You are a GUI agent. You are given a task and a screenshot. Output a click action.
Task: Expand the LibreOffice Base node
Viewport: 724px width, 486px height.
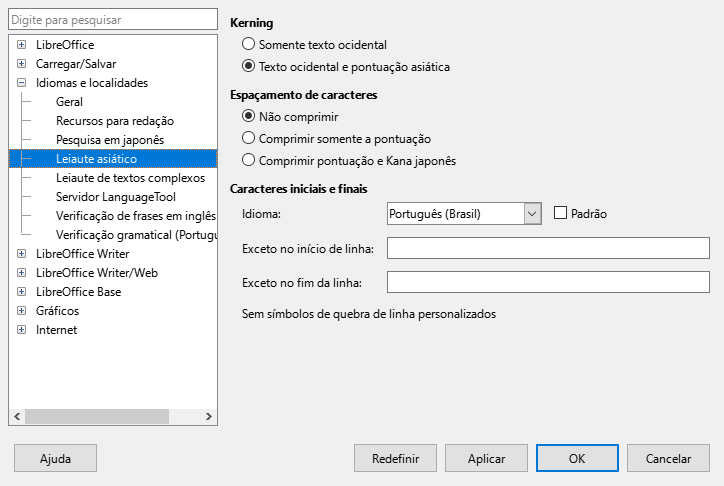pos(21,291)
